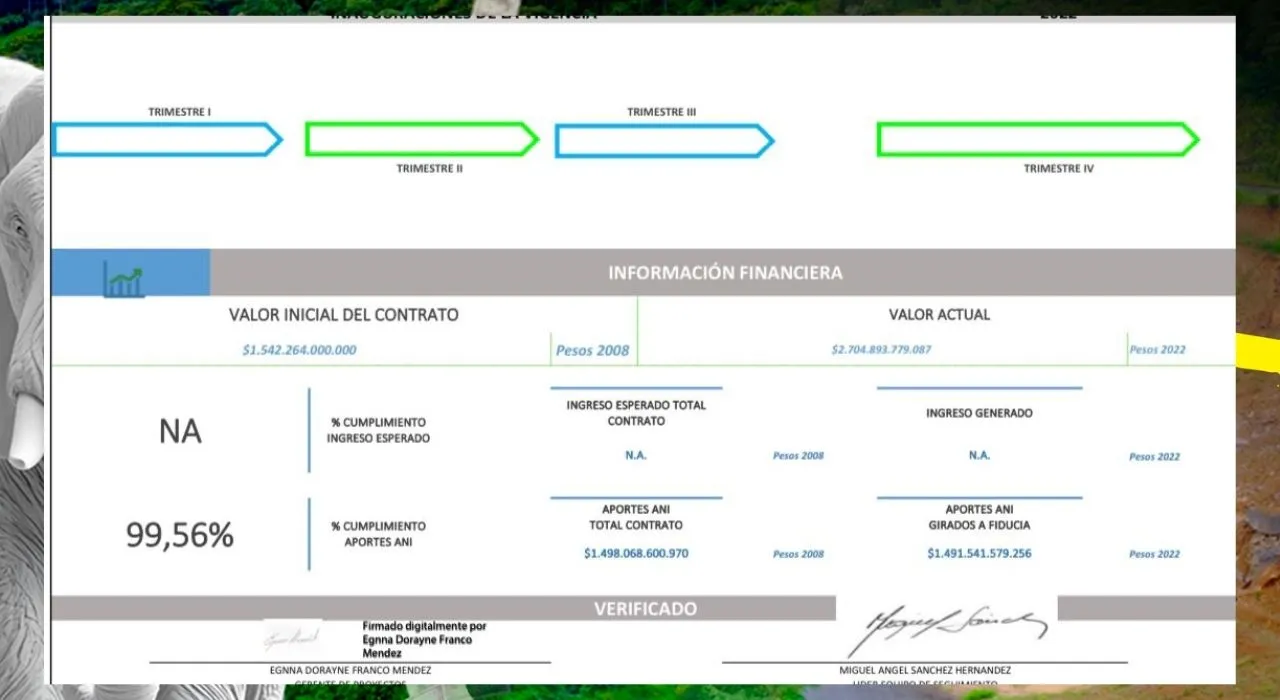The image size is (1280, 700).
Task: Click INGRESO ESPERADO TOTAL CONTRATO heading
Action: (636, 413)
